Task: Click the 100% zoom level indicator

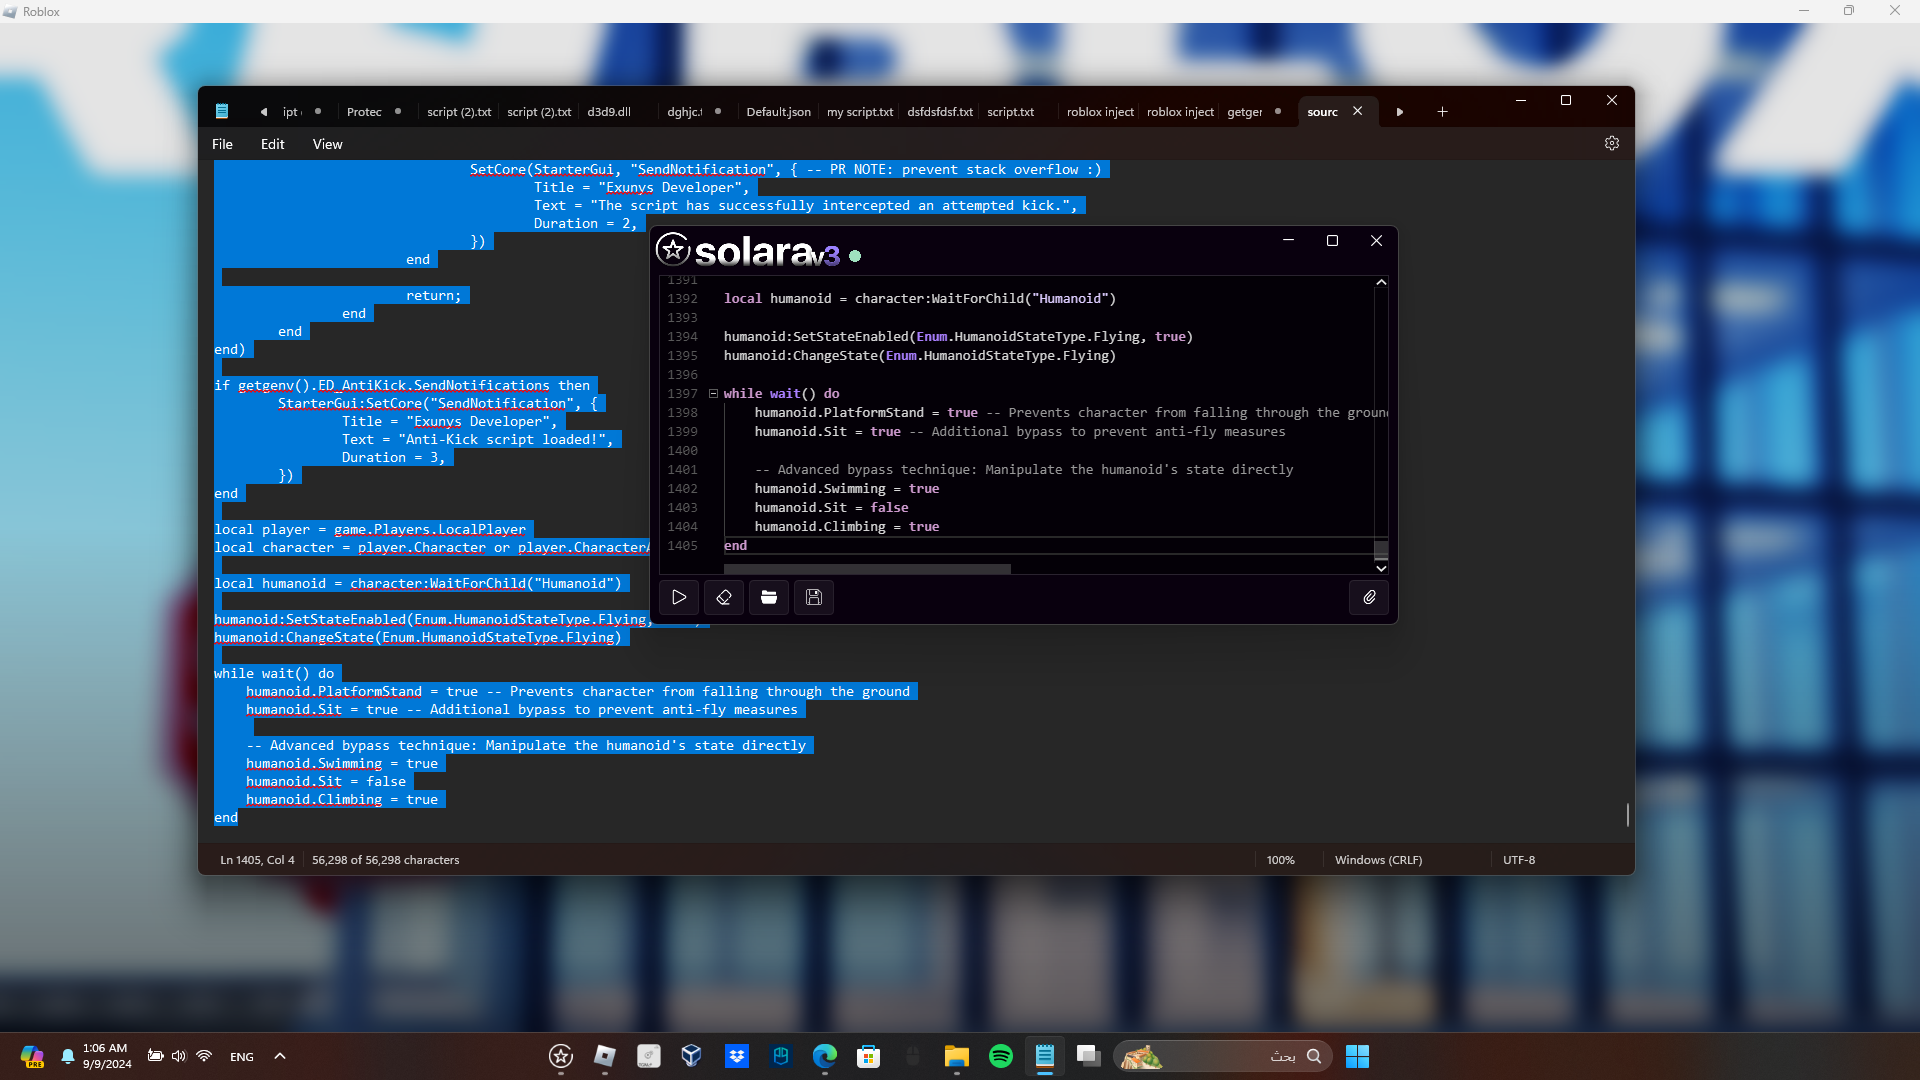Action: coord(1280,860)
